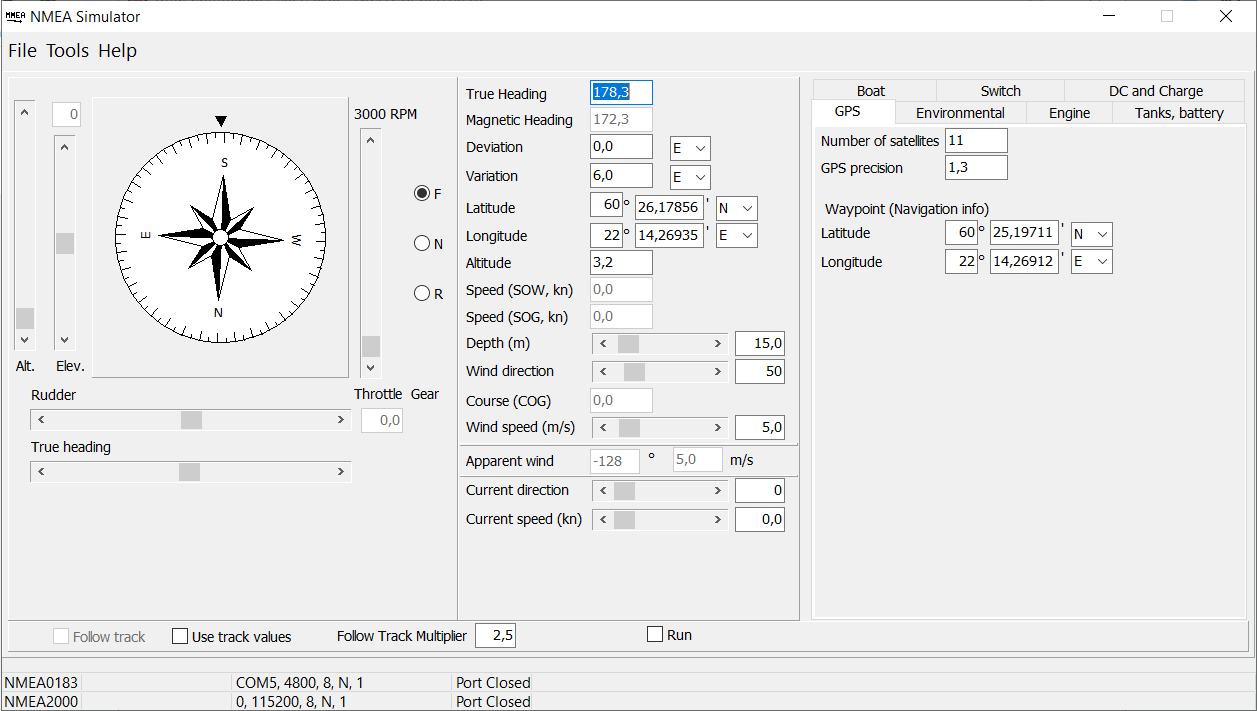Check the Use track values option
1257x711 pixels.
click(180, 635)
